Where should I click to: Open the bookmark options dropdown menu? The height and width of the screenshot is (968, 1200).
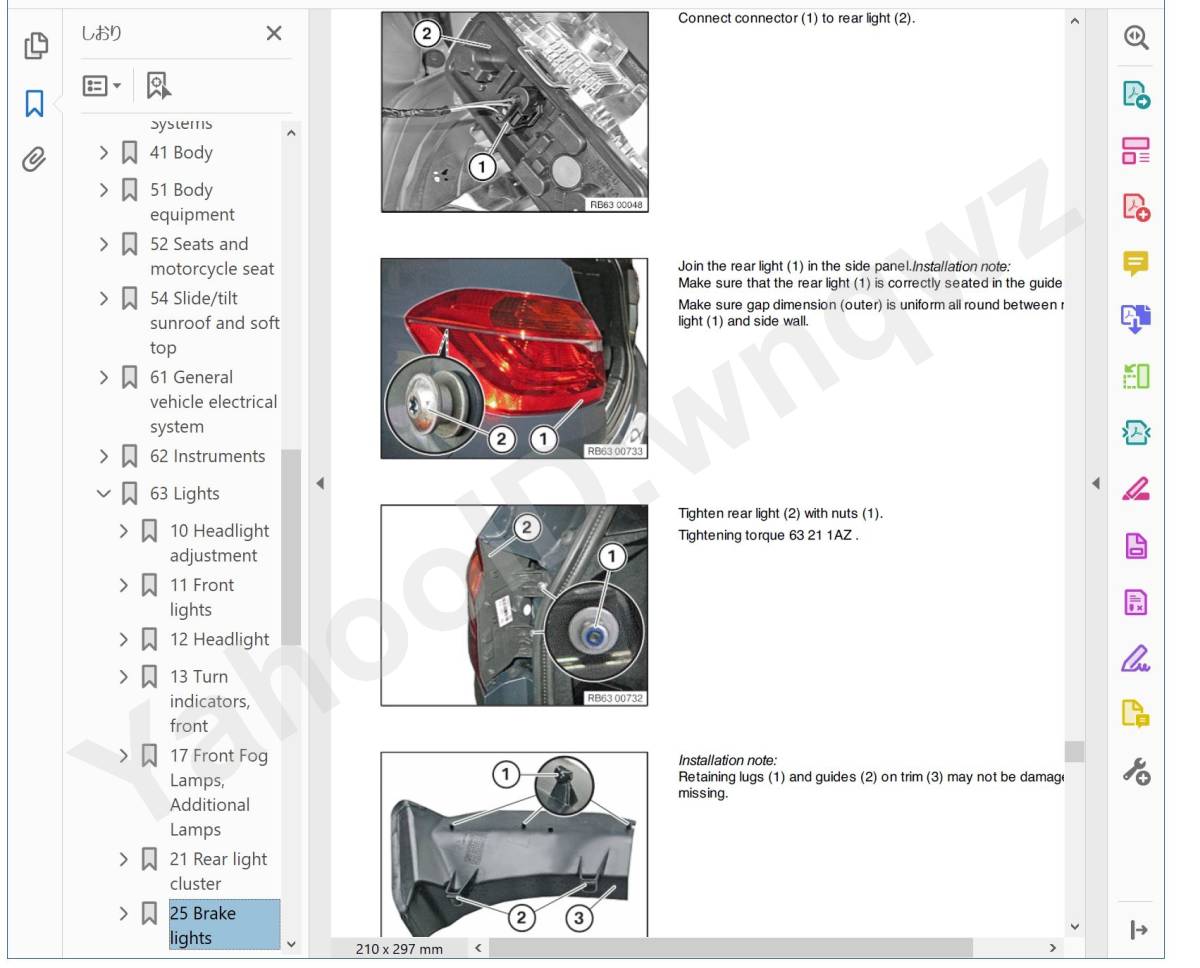pos(102,86)
